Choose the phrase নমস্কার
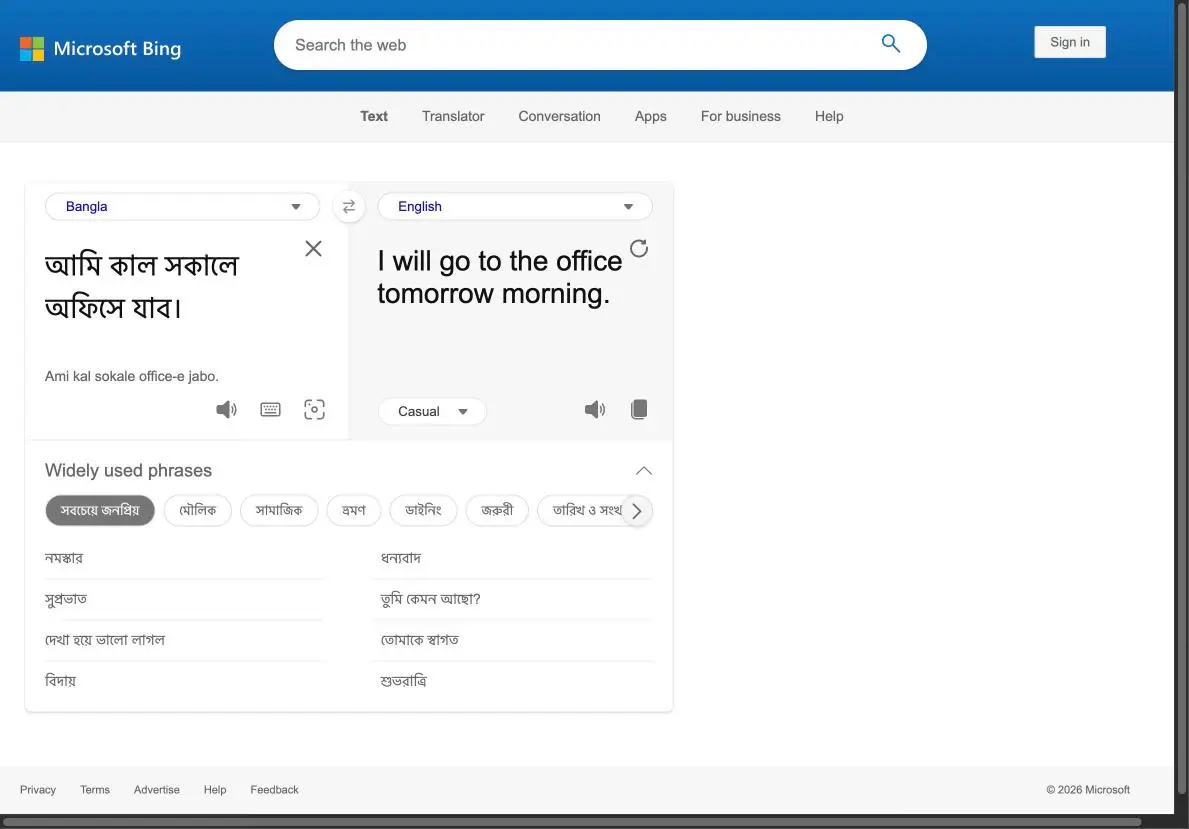Image resolution: width=1189 pixels, height=829 pixels. 64,558
